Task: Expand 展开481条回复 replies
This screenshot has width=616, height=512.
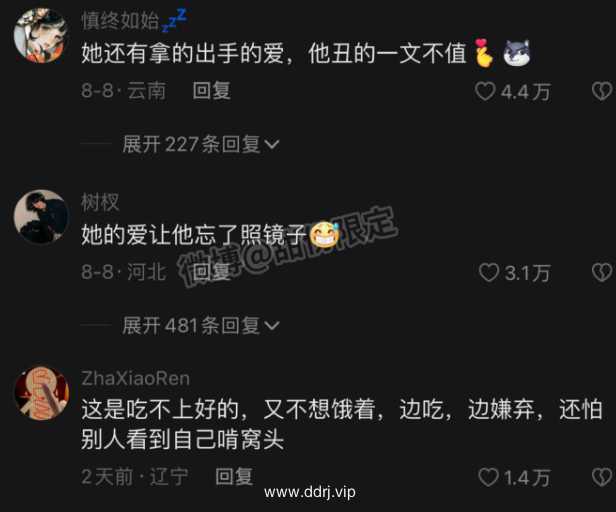Action: coord(201,325)
